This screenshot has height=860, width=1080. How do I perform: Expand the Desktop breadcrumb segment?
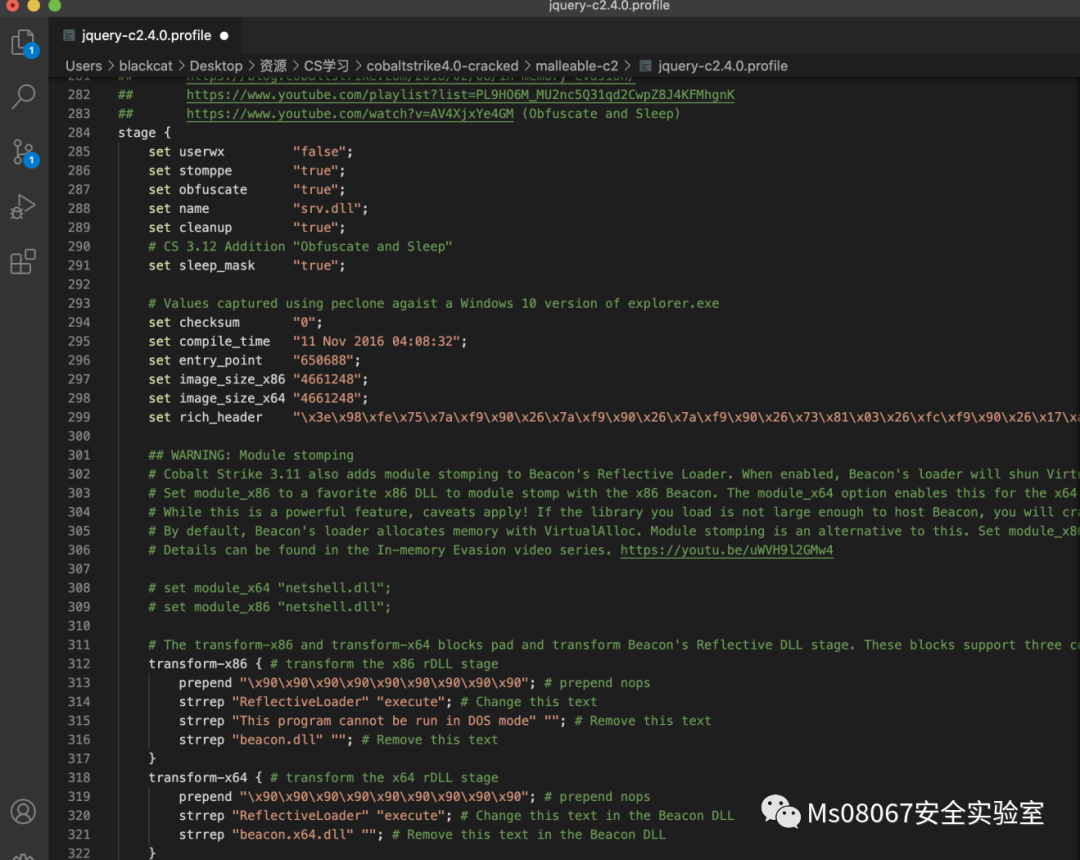[x=216, y=66]
